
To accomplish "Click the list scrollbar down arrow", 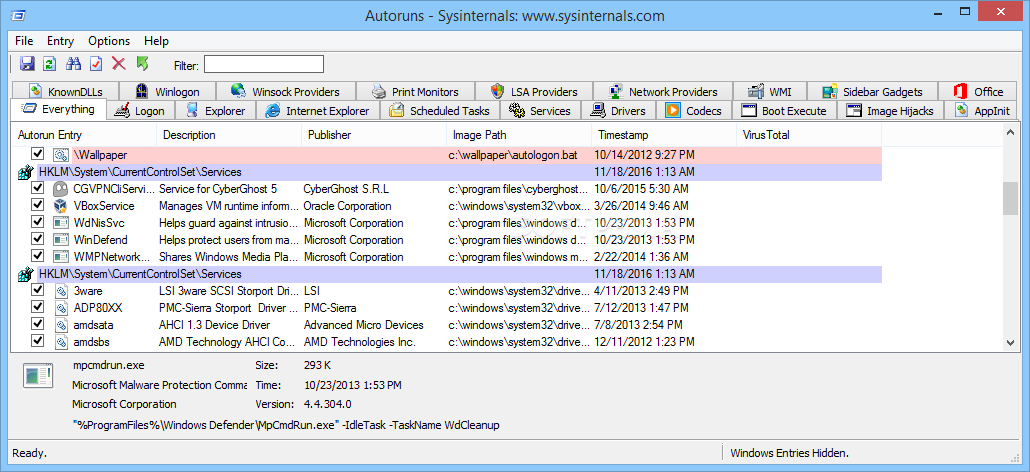I will click(1010, 342).
